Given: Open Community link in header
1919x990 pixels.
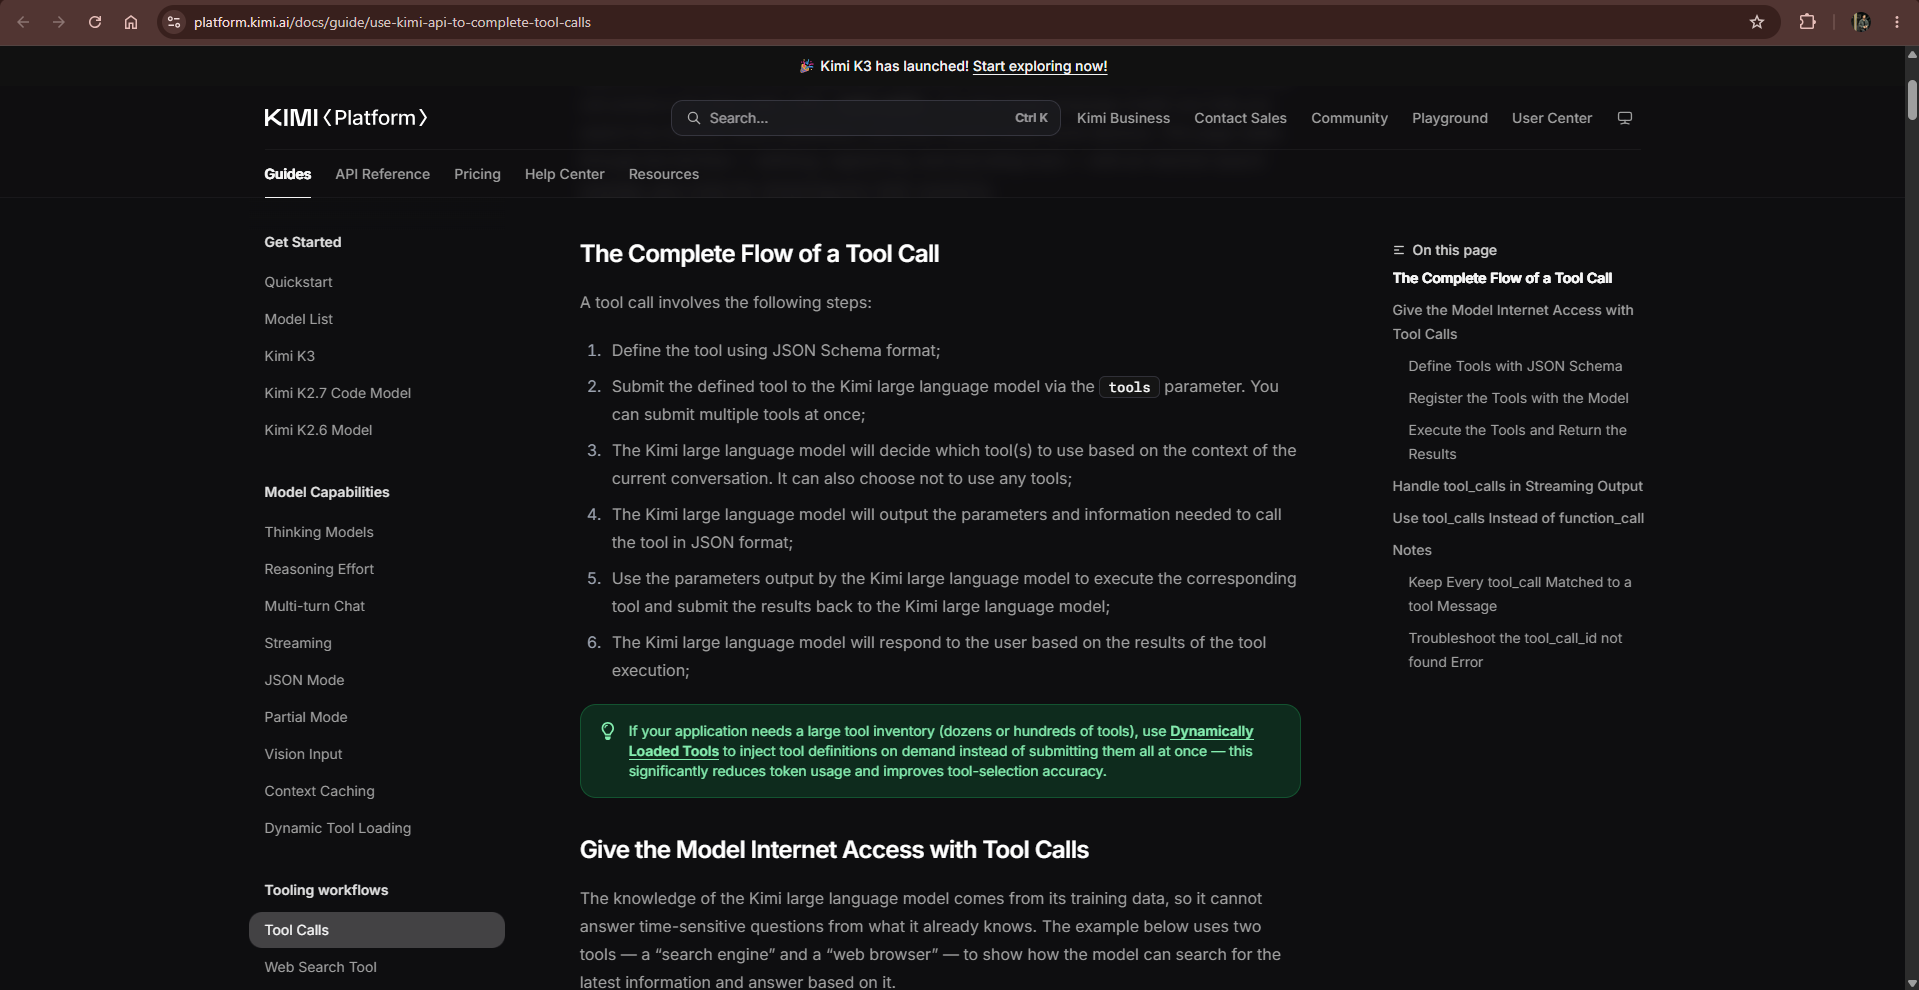Looking at the screenshot, I should coord(1349,118).
